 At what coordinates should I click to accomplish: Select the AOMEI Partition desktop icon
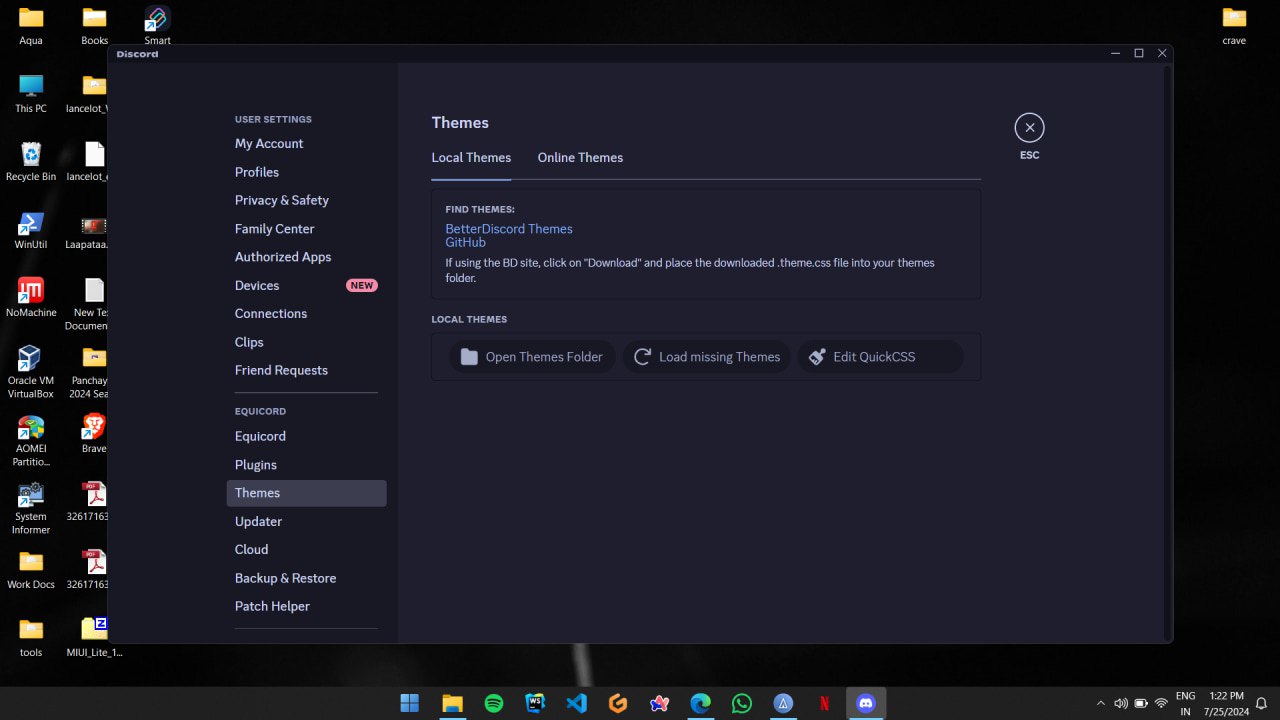click(31, 441)
